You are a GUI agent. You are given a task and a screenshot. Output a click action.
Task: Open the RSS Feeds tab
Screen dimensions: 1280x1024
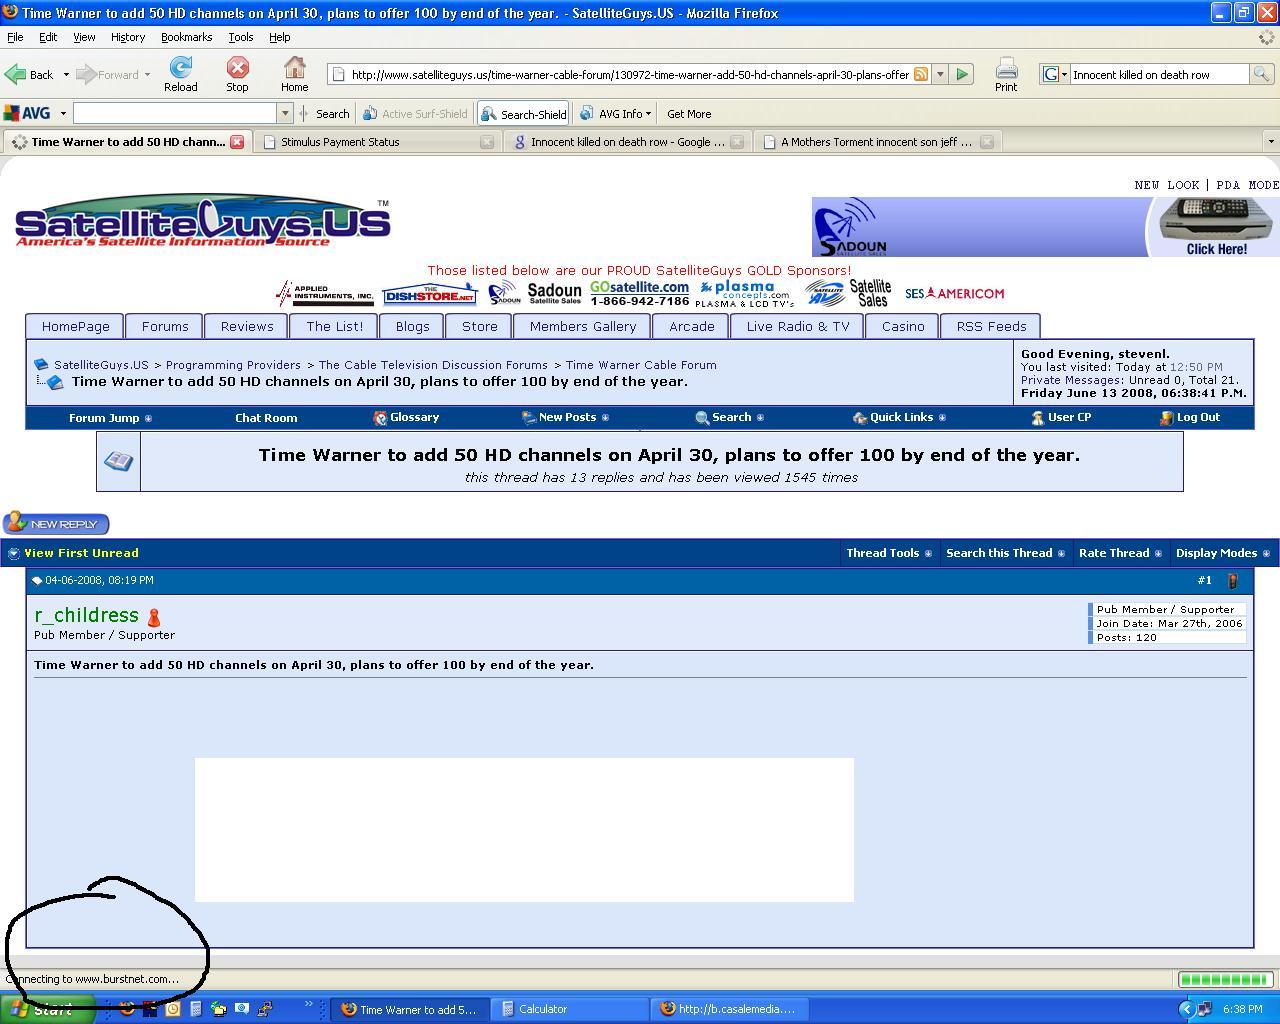[991, 326]
